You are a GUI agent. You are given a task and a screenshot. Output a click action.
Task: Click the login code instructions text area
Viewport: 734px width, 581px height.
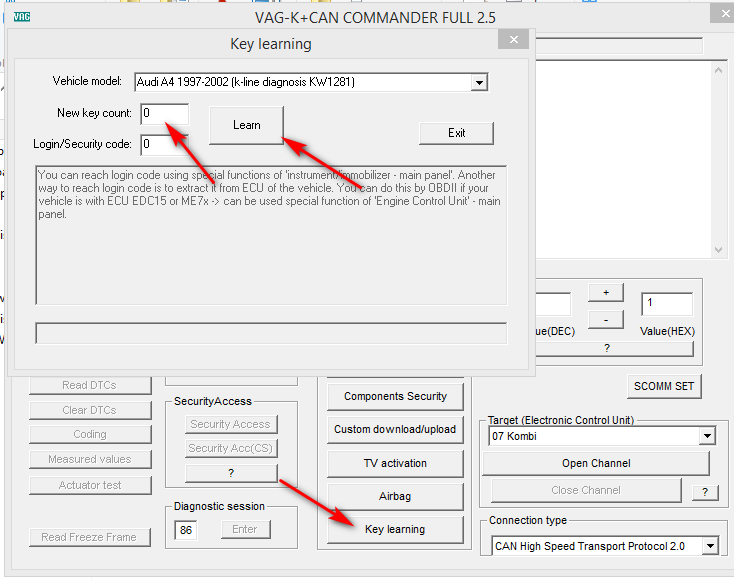(272, 235)
